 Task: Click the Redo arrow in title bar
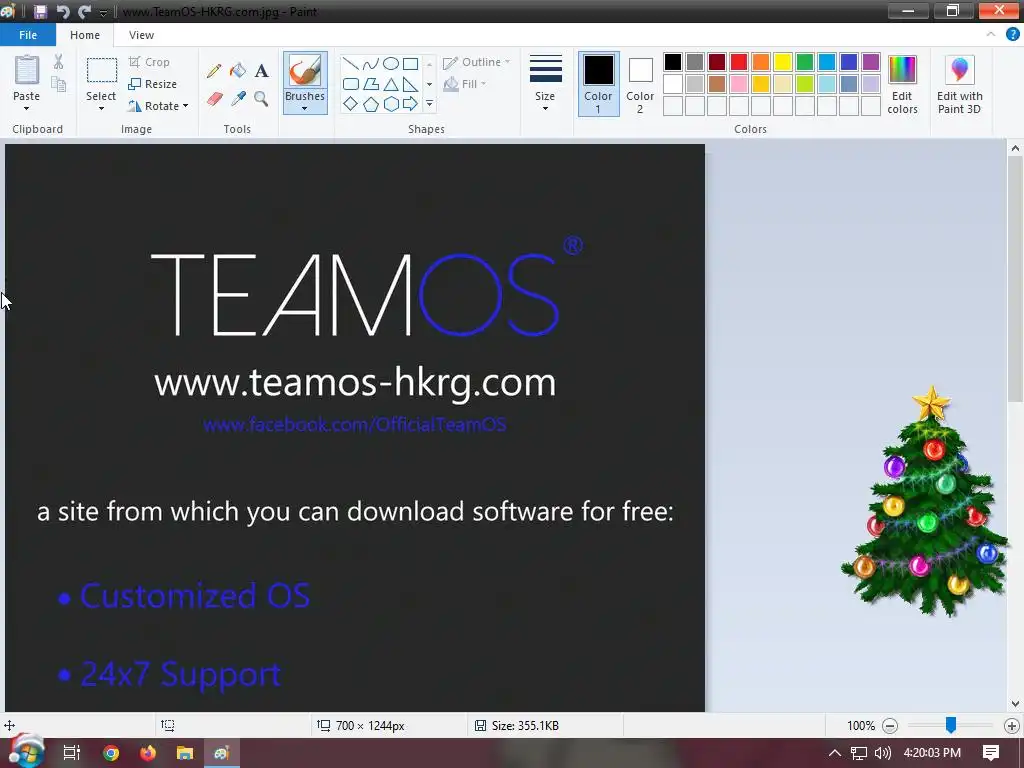(x=84, y=11)
